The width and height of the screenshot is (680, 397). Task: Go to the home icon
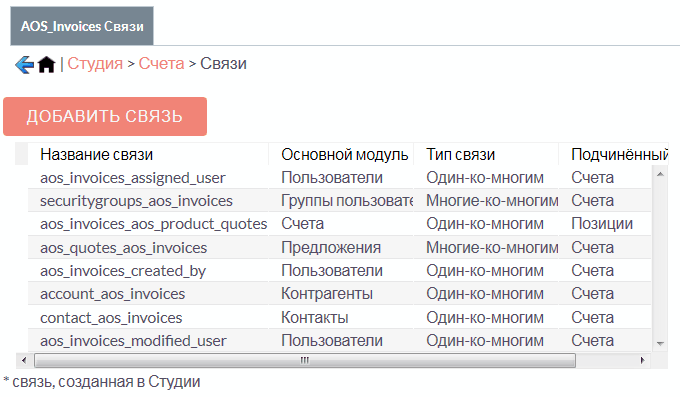[x=46, y=65]
